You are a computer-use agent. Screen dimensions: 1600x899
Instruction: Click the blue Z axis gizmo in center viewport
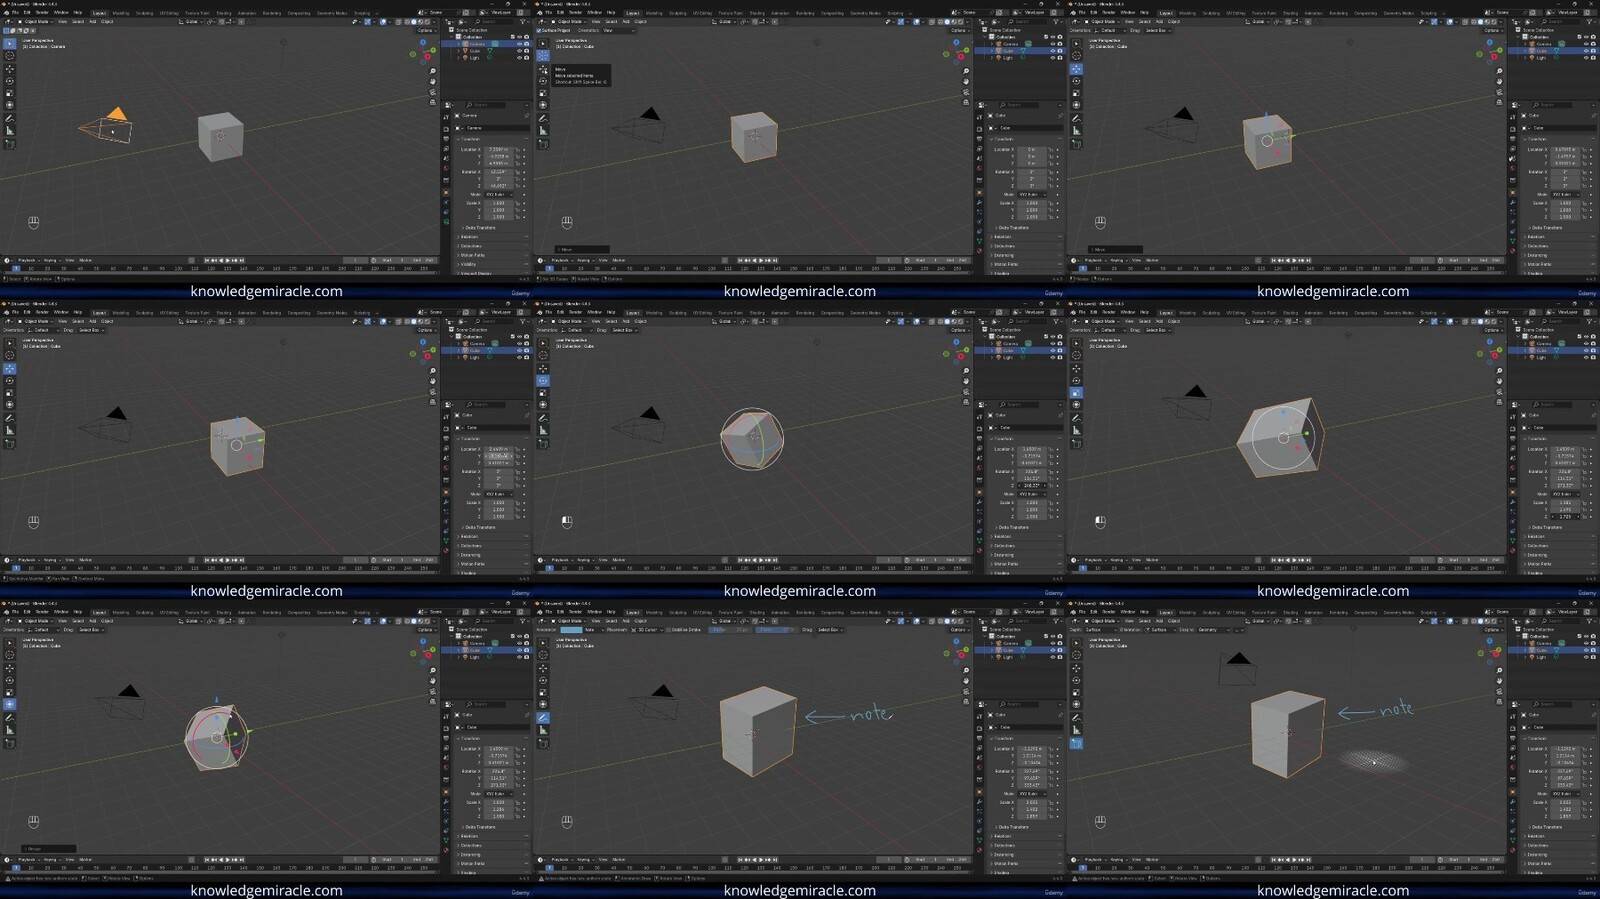pyautogui.click(x=954, y=343)
